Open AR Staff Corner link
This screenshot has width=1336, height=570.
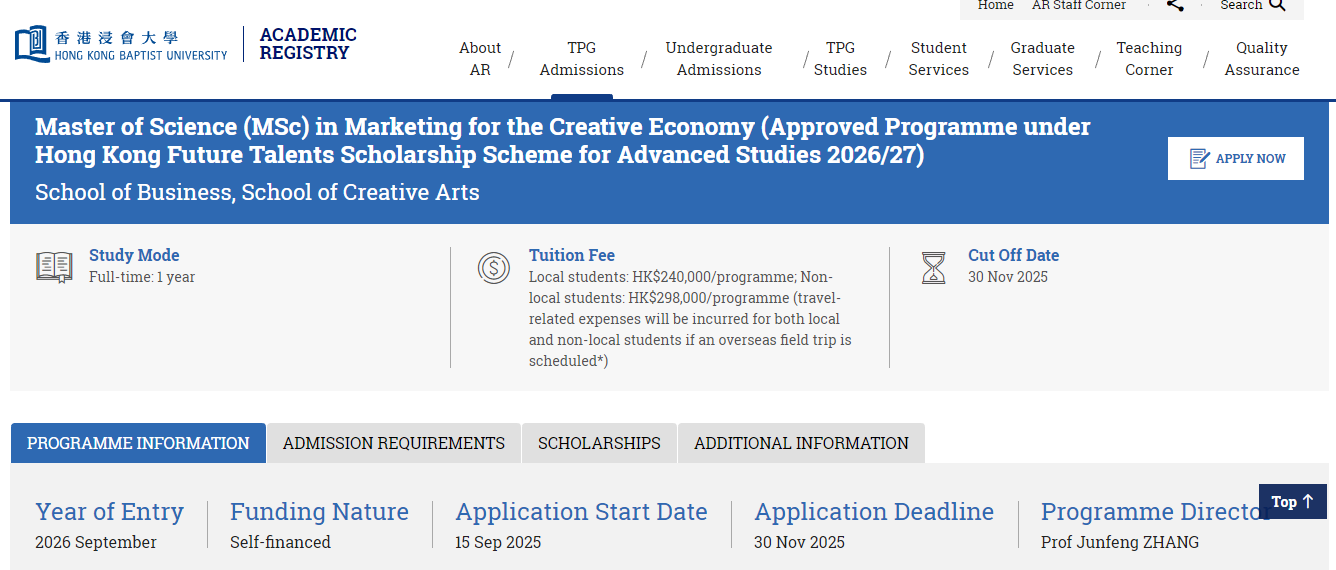pos(1079,5)
